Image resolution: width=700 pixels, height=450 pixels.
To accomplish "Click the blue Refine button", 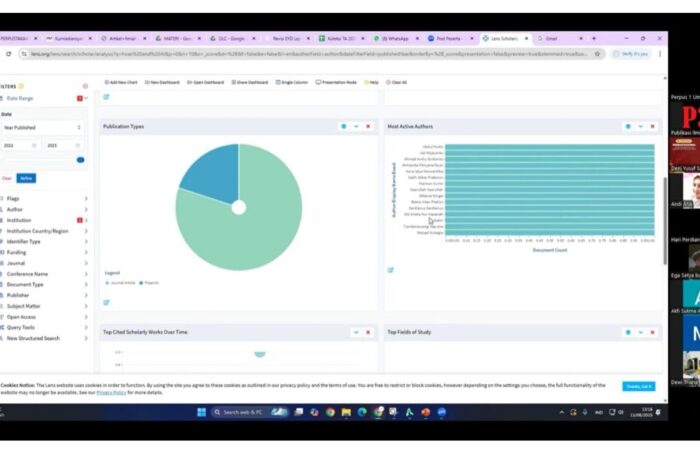I will [26, 178].
